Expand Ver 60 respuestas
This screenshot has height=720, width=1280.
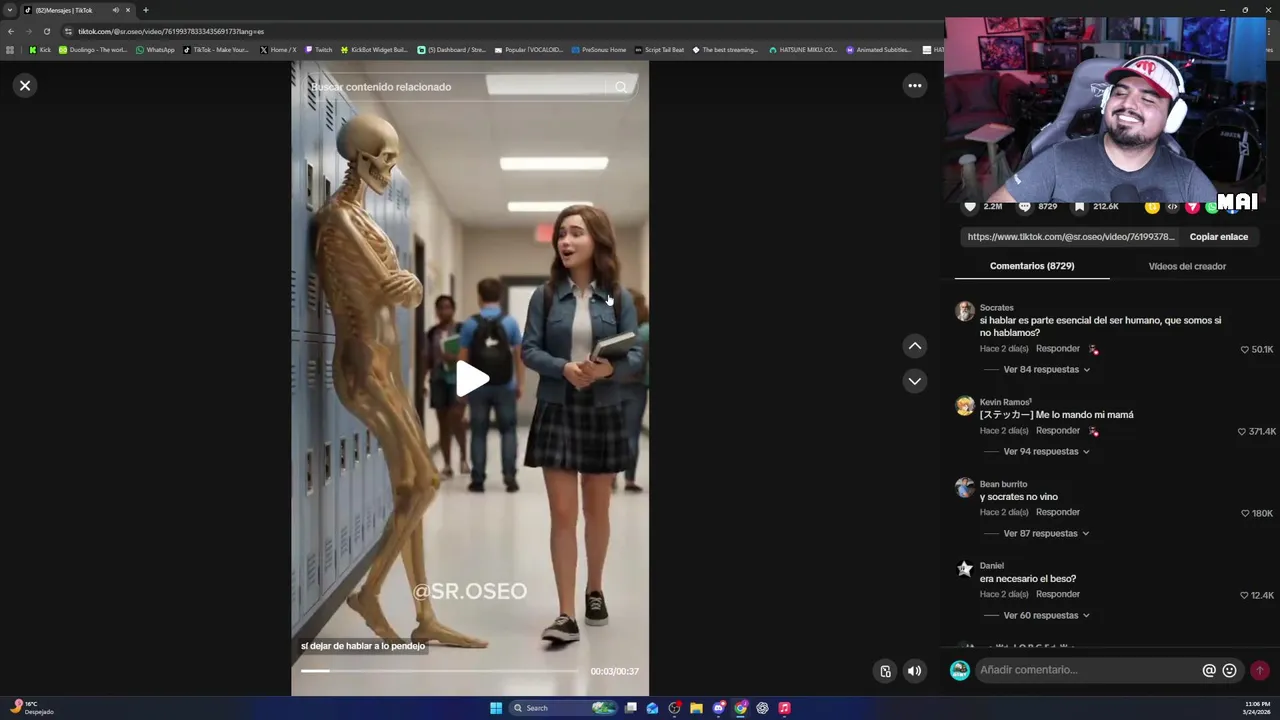pyautogui.click(x=1046, y=616)
